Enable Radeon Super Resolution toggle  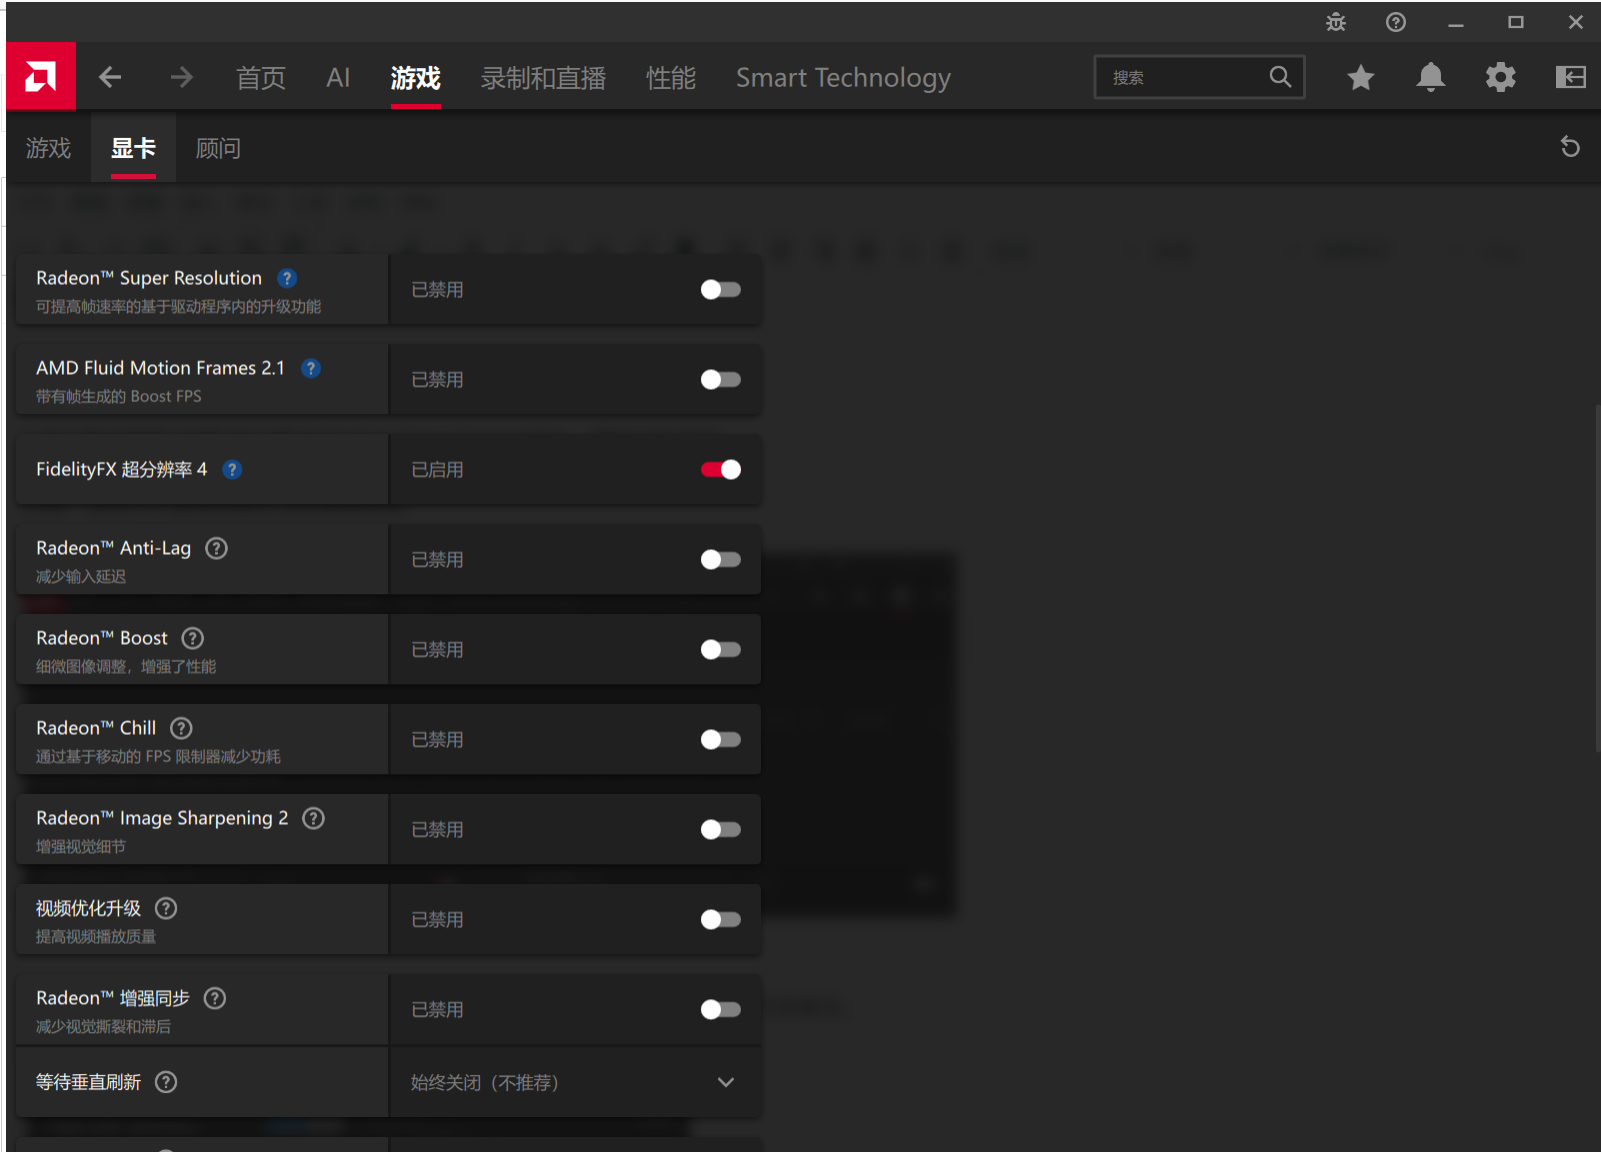(x=720, y=290)
